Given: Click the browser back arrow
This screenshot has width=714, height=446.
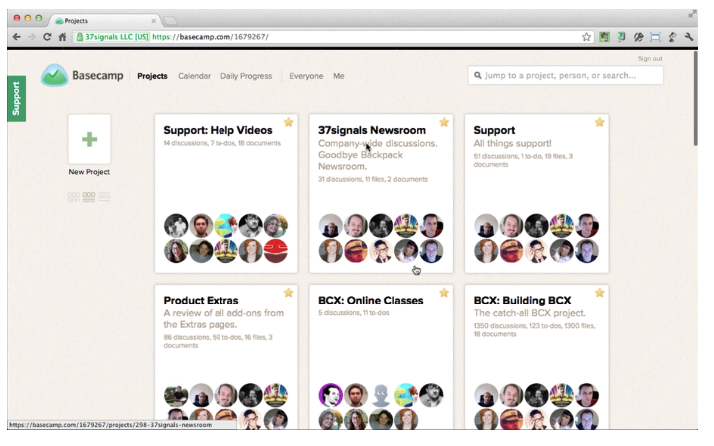Looking at the screenshot, I should [15, 37].
